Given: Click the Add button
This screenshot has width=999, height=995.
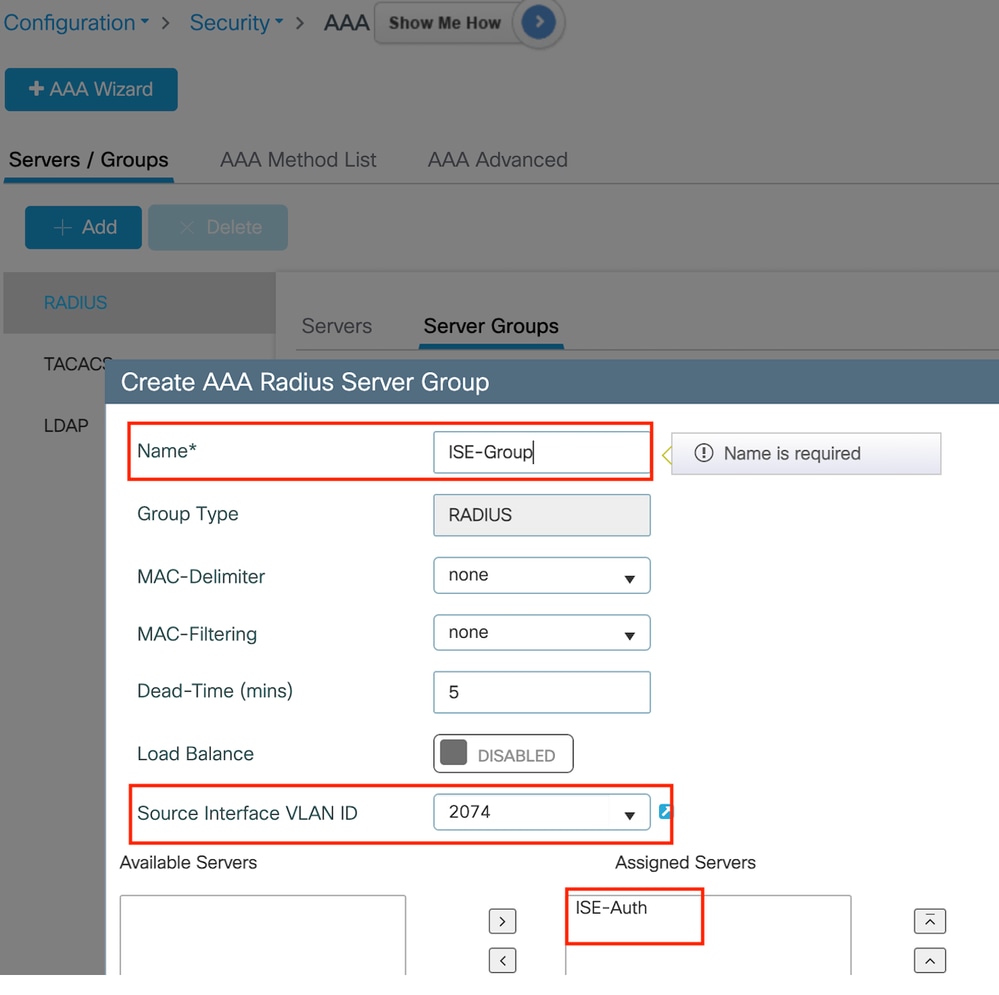Looking at the screenshot, I should click(x=83, y=227).
